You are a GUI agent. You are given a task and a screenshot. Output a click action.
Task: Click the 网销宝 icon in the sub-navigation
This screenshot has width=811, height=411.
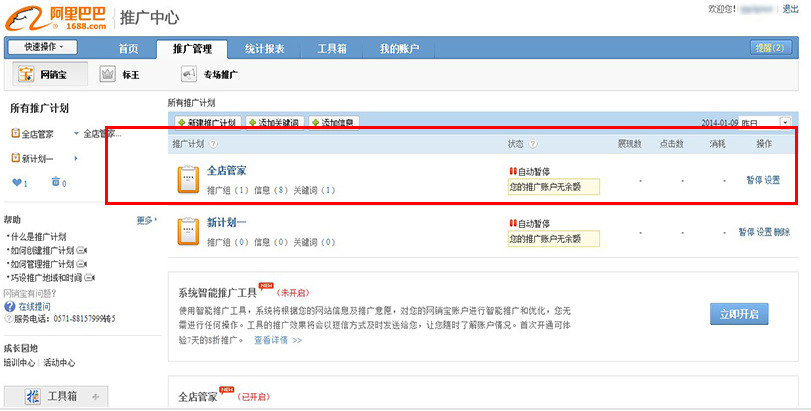click(26, 75)
